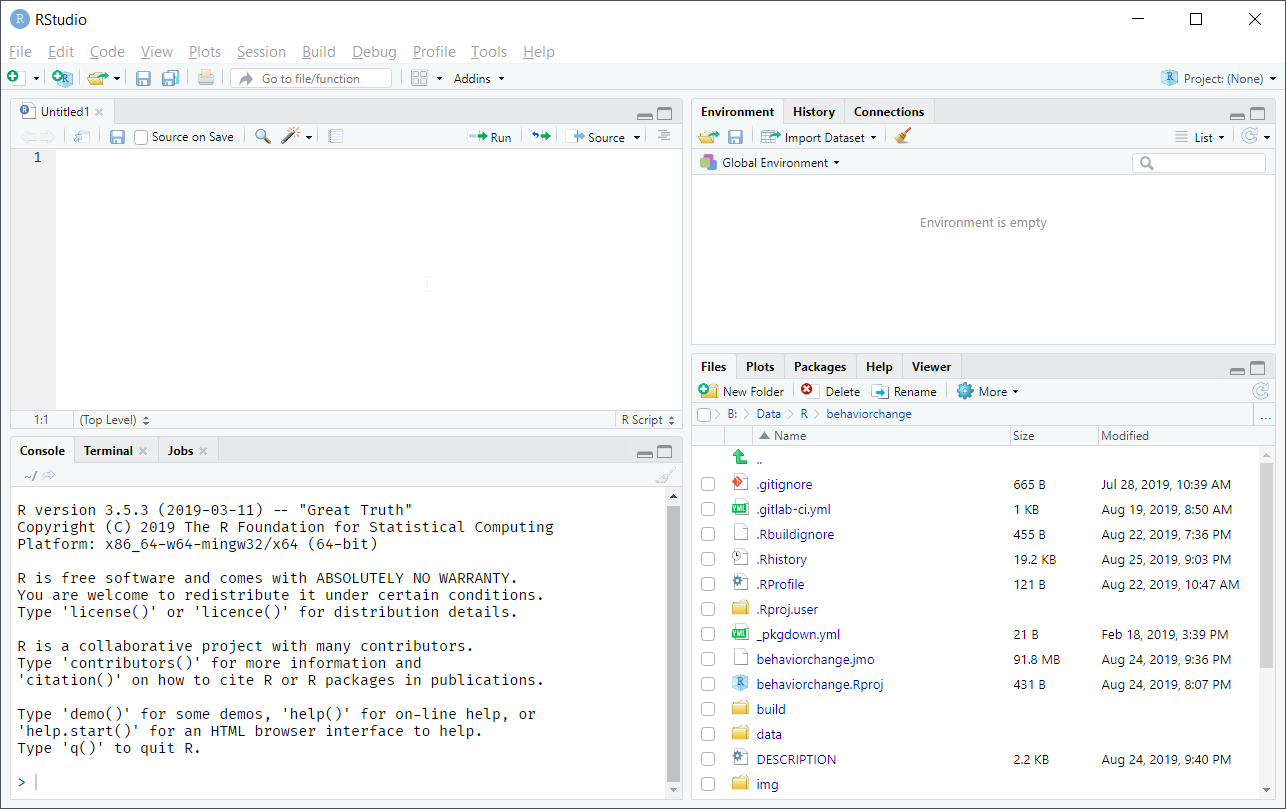Open the R Script file type dropdown
This screenshot has width=1286, height=809.
[x=648, y=420]
